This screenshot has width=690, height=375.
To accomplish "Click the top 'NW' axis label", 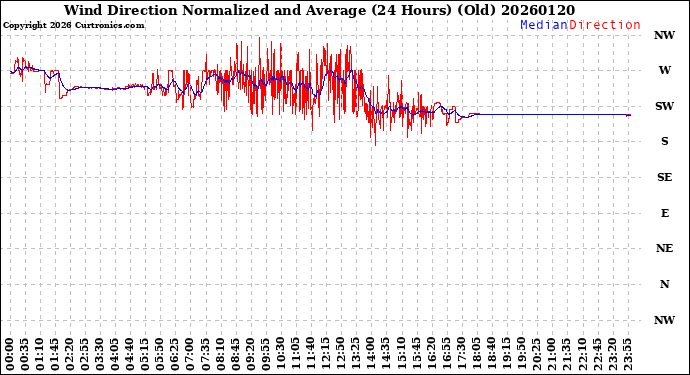I will pos(664,35).
